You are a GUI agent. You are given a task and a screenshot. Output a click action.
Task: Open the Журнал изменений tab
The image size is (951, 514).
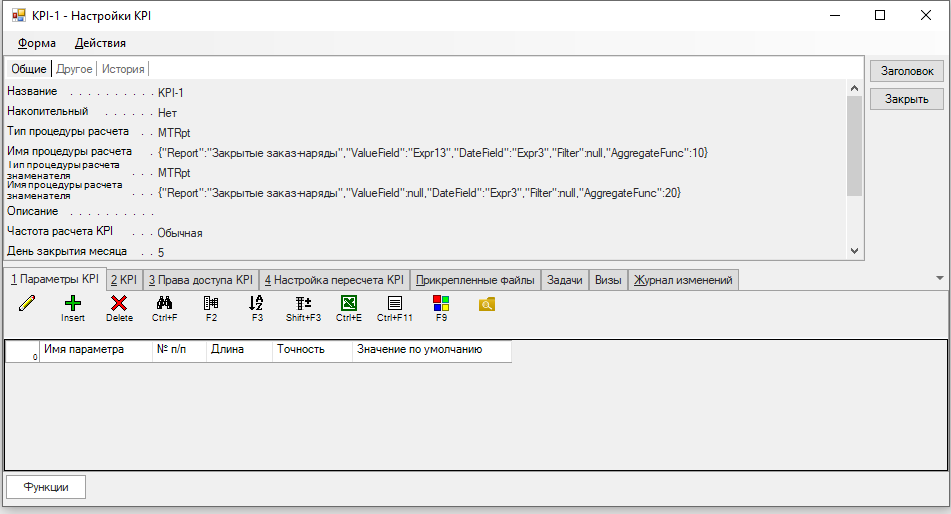pyautogui.click(x=684, y=280)
